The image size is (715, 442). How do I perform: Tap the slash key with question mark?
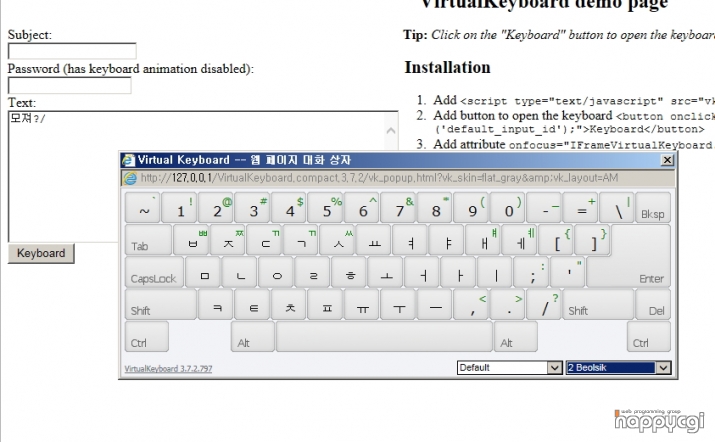pos(544,304)
